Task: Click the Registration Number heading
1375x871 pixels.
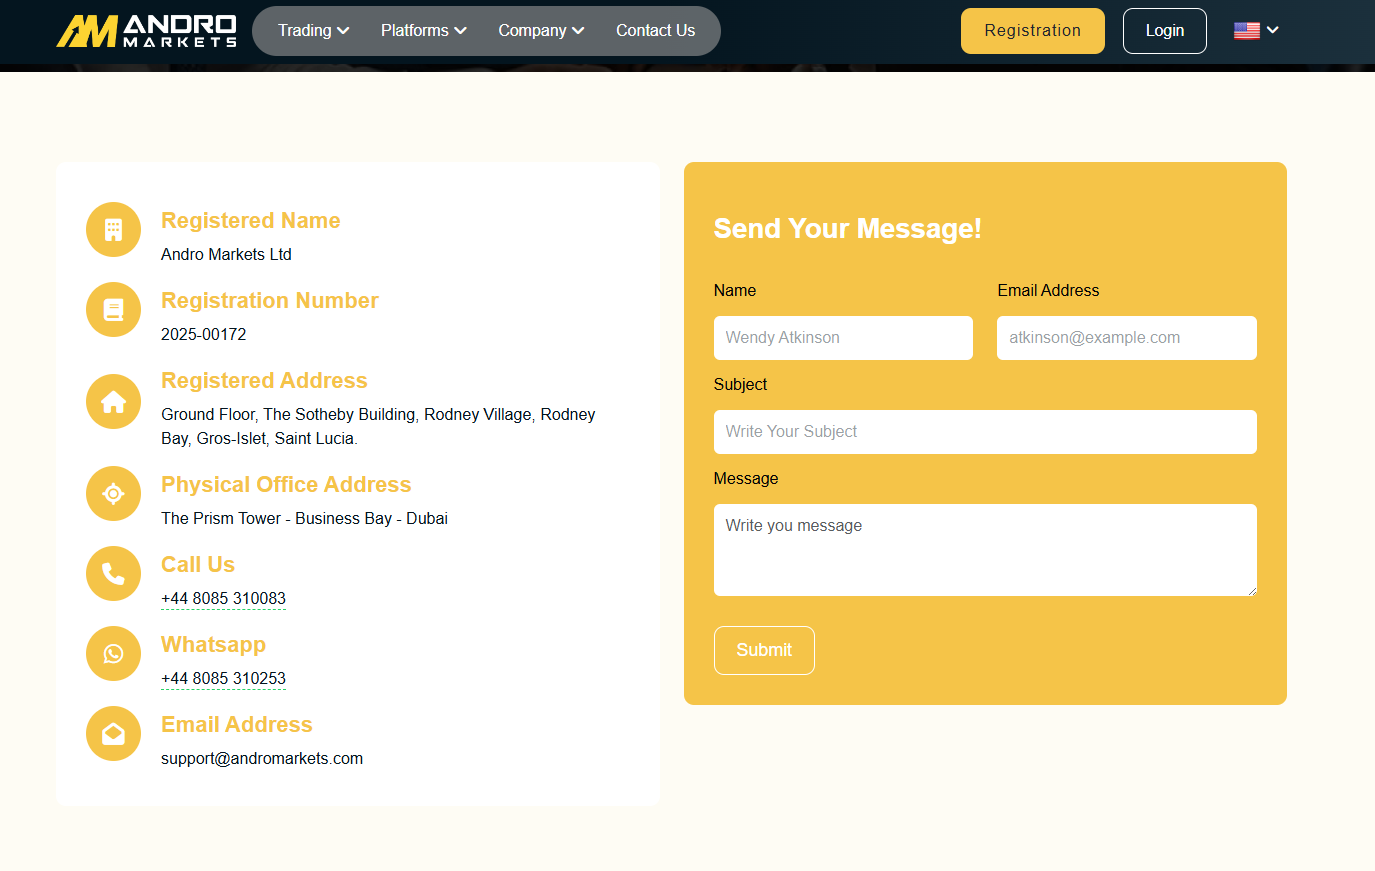Action: (x=270, y=300)
